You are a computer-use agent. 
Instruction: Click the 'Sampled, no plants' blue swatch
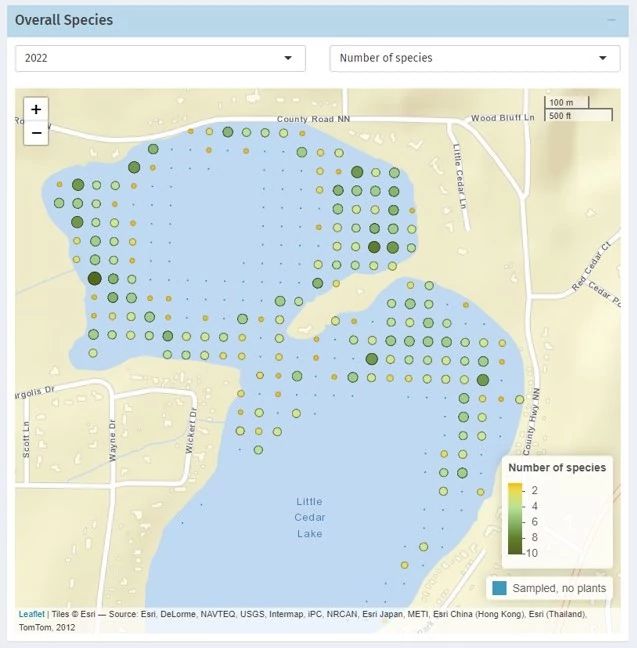tap(499, 588)
